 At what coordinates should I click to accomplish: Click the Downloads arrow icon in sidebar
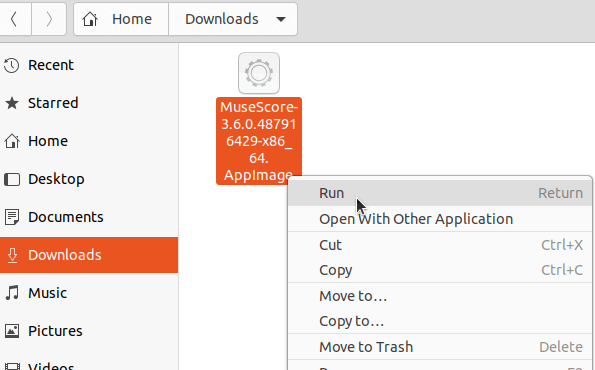point(12,255)
